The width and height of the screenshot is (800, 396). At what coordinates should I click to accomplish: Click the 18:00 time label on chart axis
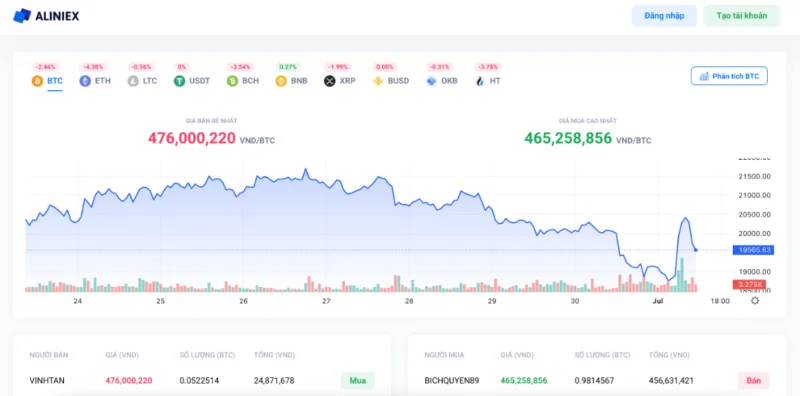pyautogui.click(x=720, y=301)
